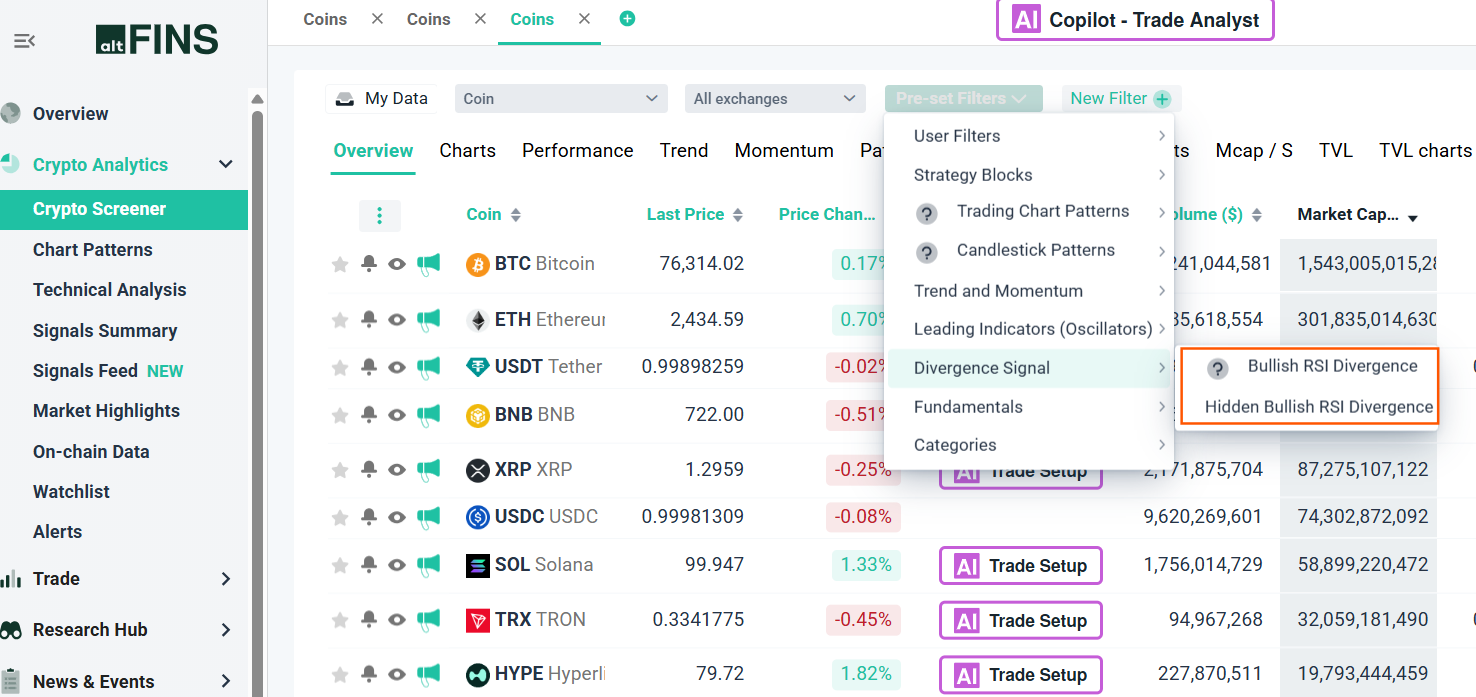1476x697 pixels.
Task: Expand the Research Hub sidebar section
Action: coord(226,630)
